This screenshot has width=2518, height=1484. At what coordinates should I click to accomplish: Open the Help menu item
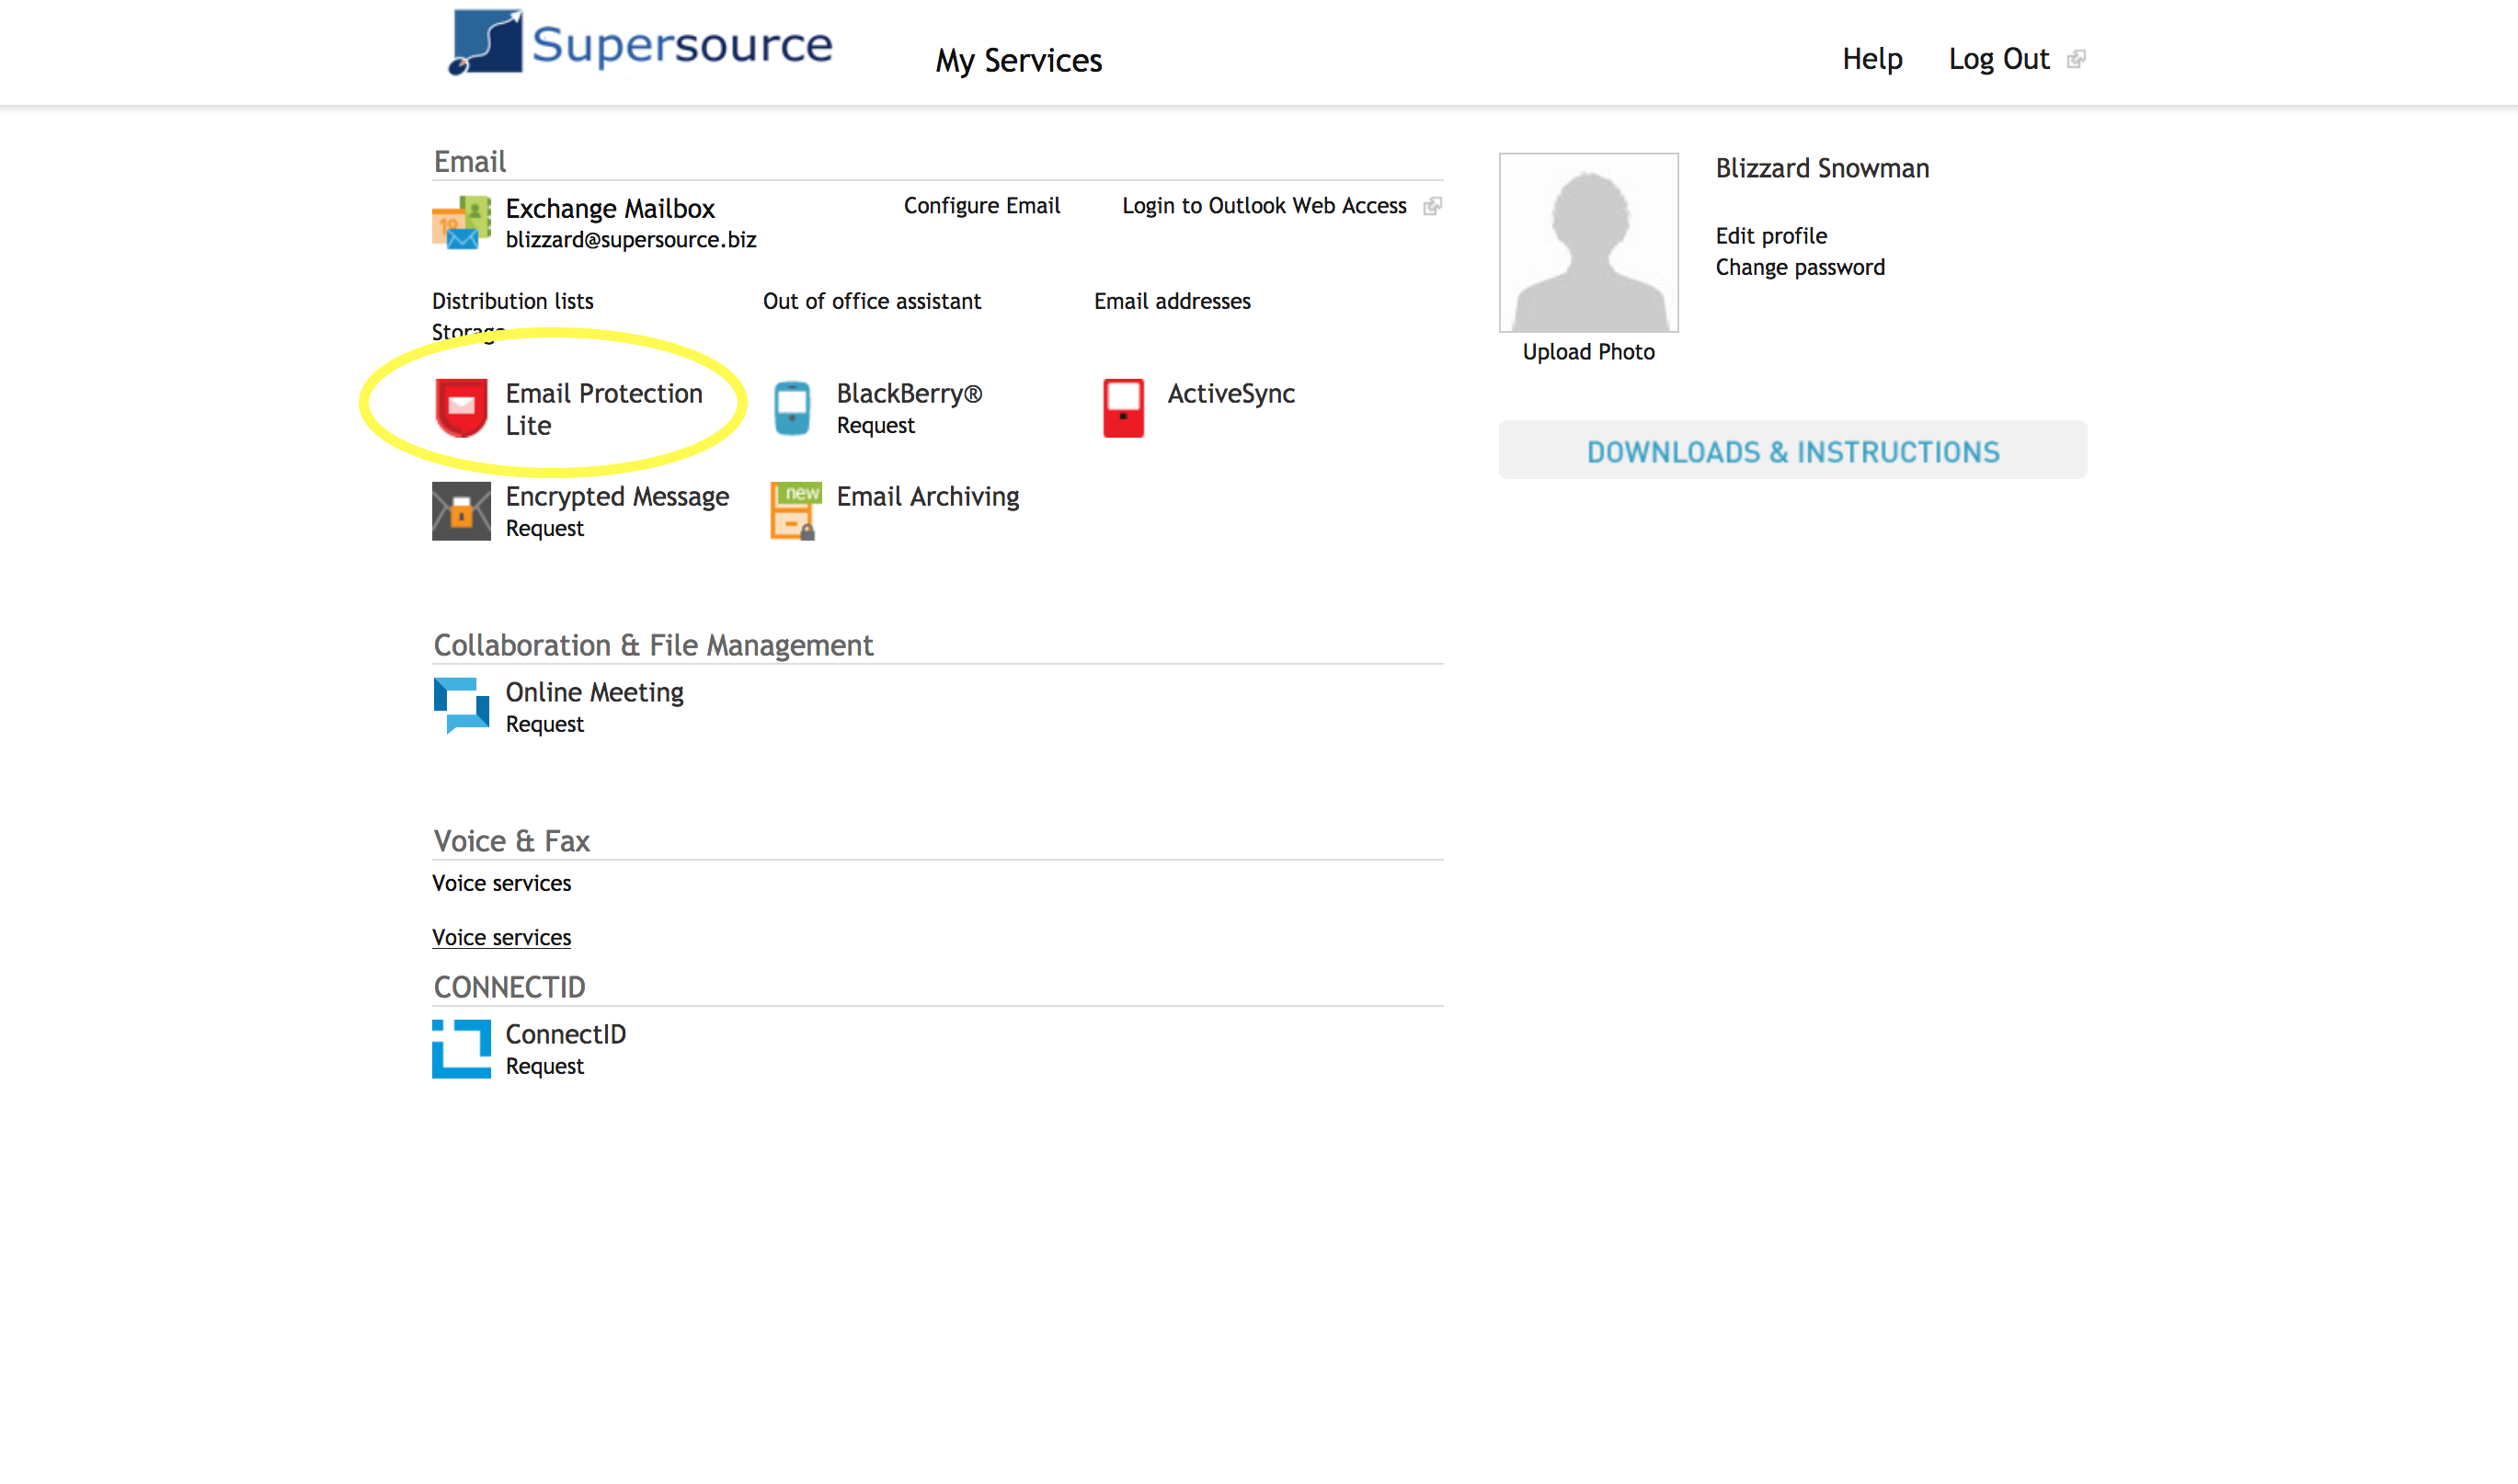pyautogui.click(x=1872, y=59)
